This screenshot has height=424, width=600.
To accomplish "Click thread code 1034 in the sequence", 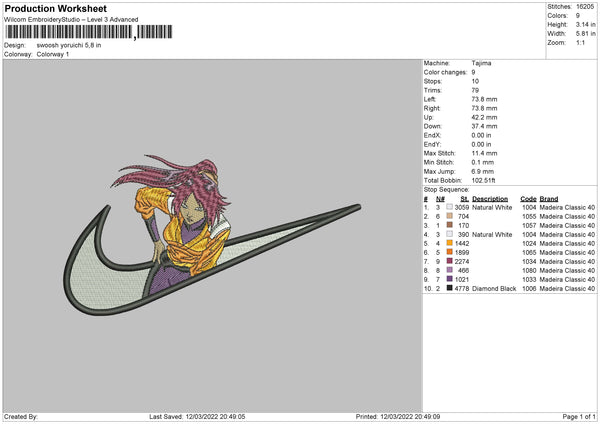I will click(x=529, y=261).
